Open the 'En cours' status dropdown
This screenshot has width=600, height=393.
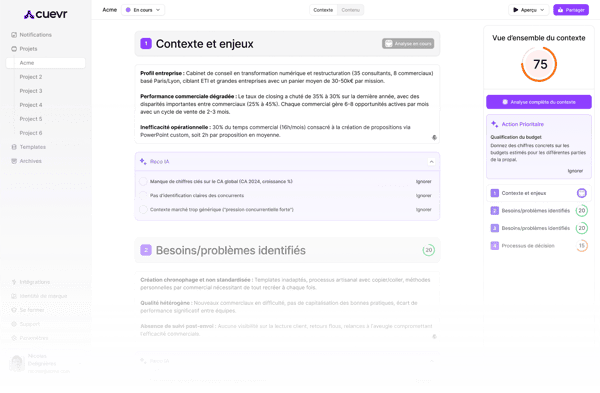pos(143,10)
